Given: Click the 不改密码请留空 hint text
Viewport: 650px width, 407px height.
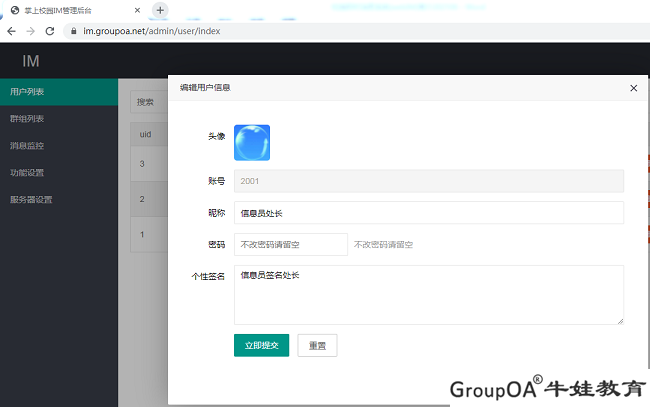Looking at the screenshot, I should click(x=383, y=245).
